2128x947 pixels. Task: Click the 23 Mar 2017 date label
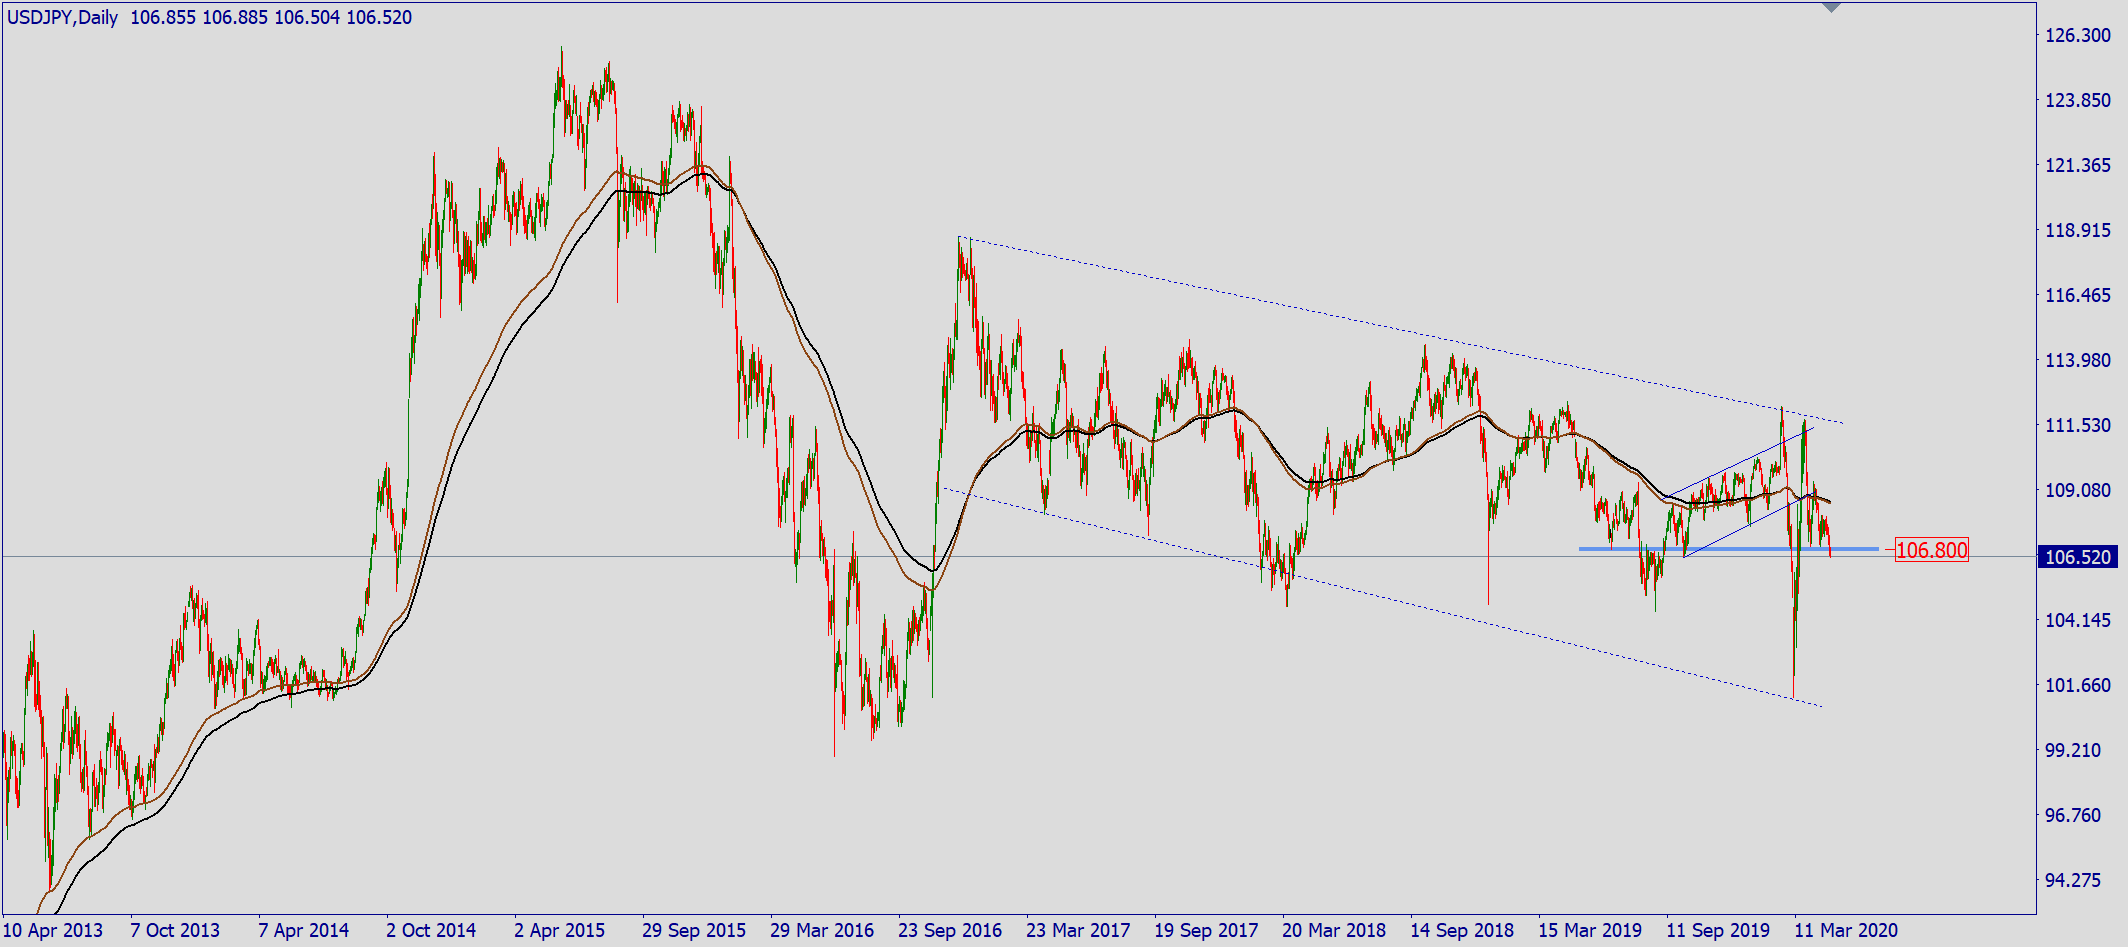coord(1078,931)
